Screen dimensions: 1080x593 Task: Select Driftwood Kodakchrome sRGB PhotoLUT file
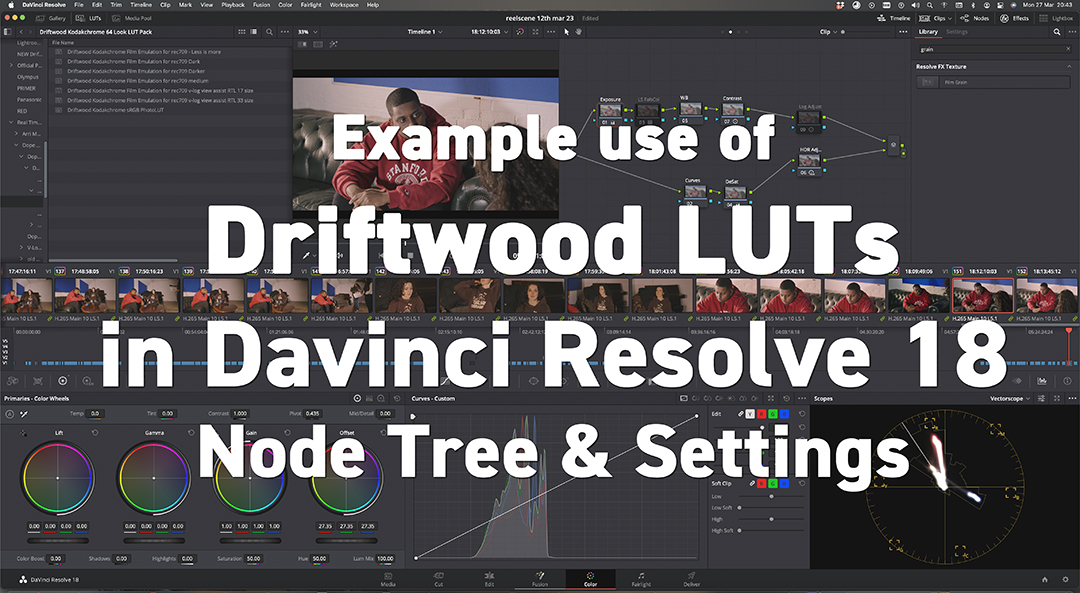(x=115, y=110)
